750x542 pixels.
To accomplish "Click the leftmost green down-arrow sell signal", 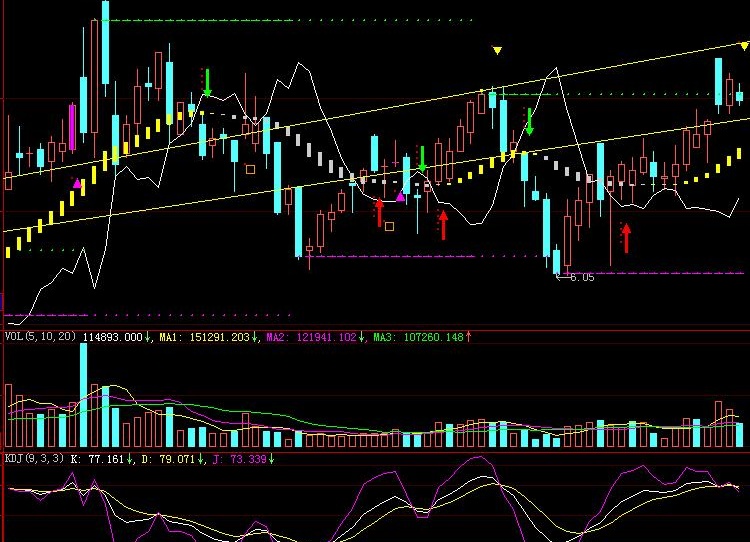I will [207, 83].
